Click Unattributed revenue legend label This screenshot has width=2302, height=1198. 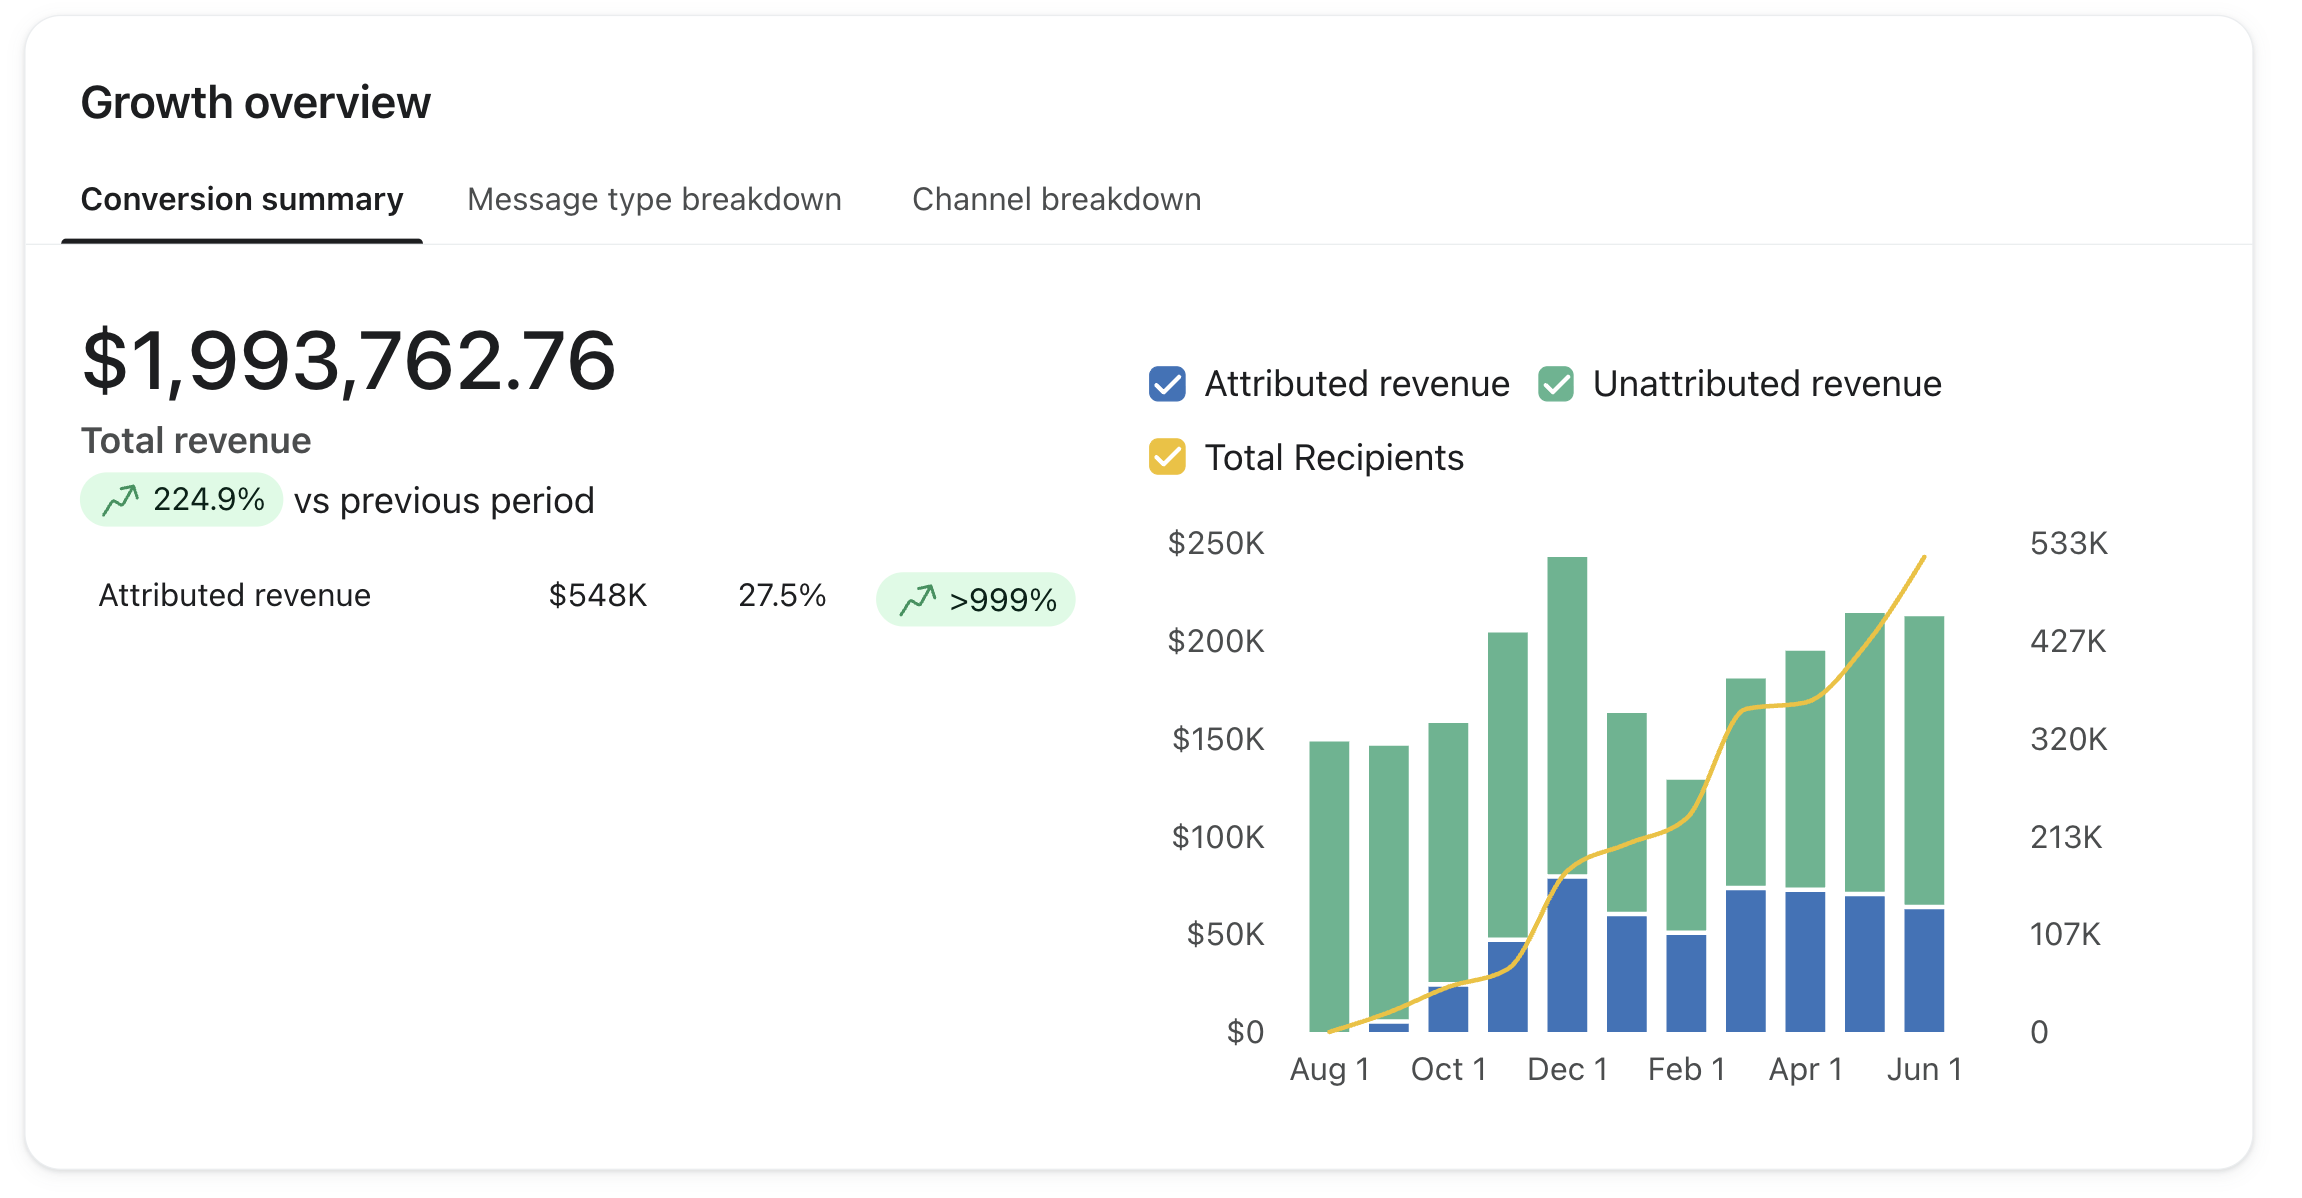click(x=1767, y=384)
